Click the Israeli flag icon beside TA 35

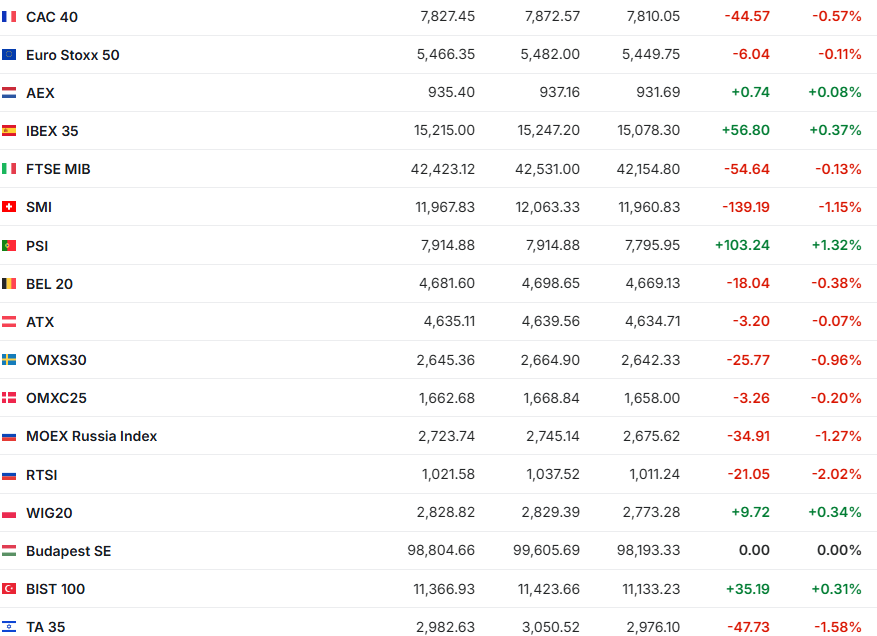[x=9, y=627]
